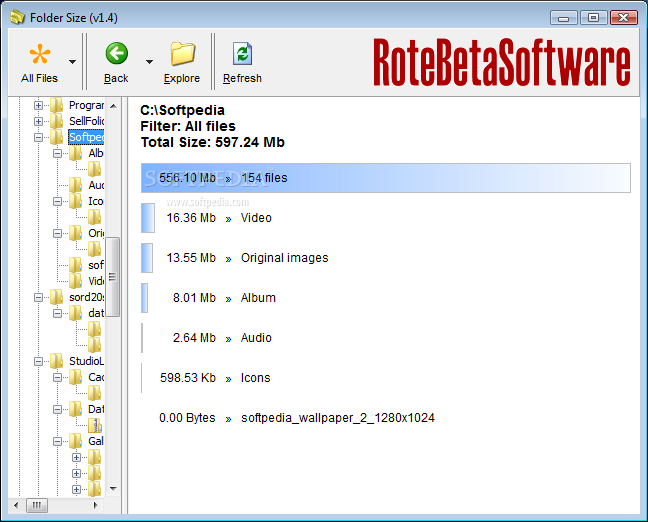Click the Program folder icon

pos(56,105)
